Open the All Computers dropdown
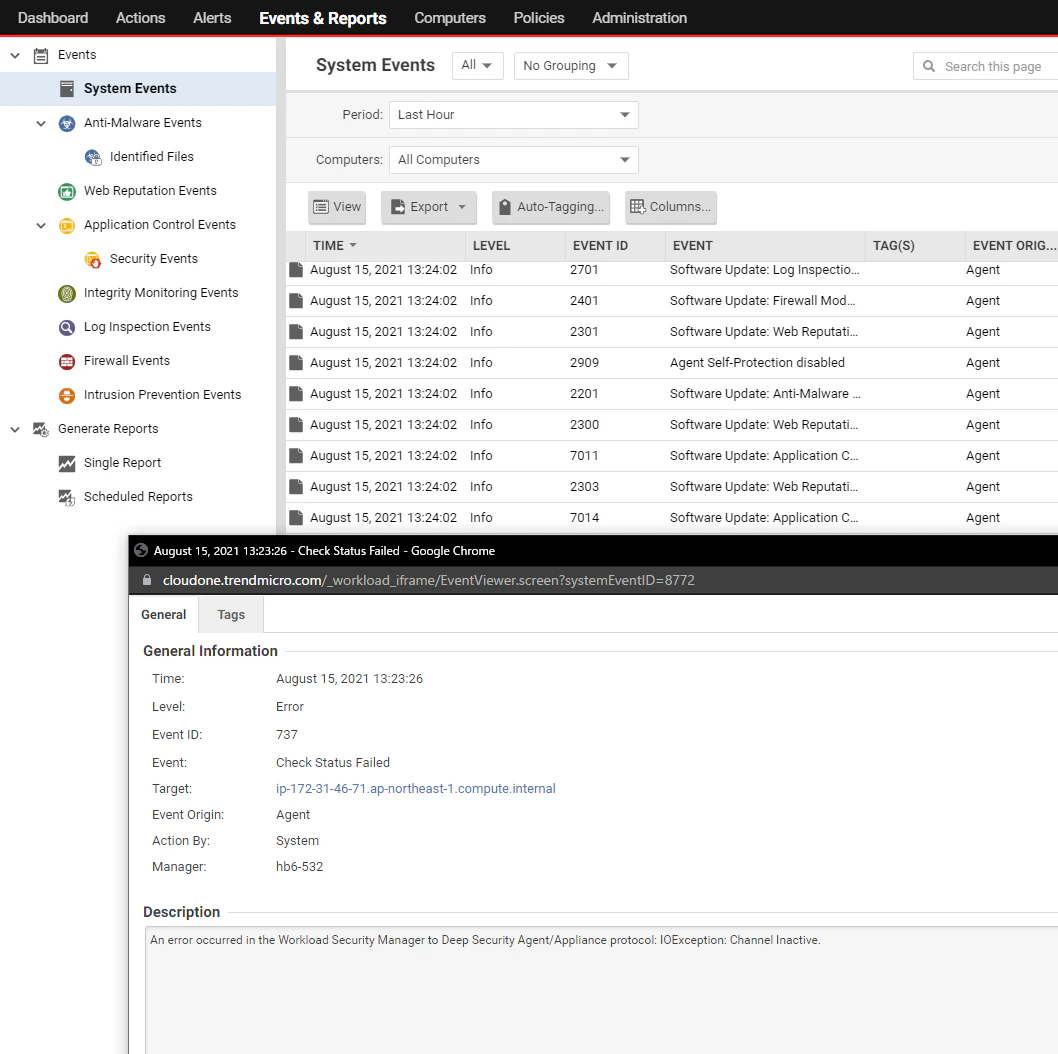Screen dimensions: 1058x1054 (513, 160)
